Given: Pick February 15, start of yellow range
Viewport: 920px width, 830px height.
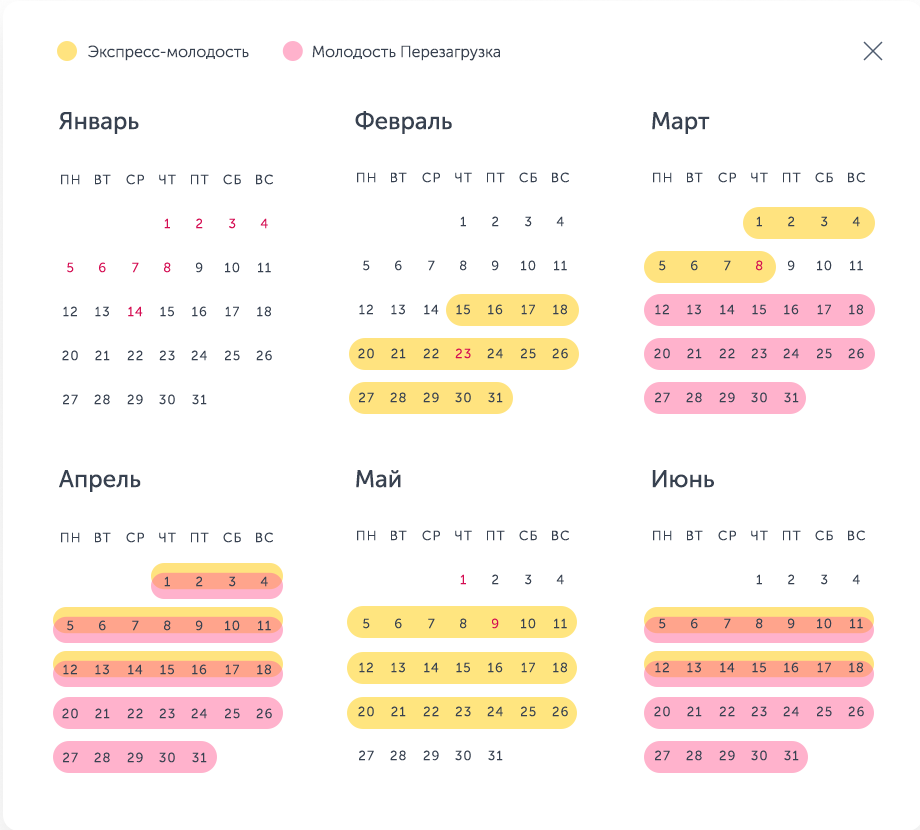Looking at the screenshot, I should pyautogui.click(x=463, y=310).
